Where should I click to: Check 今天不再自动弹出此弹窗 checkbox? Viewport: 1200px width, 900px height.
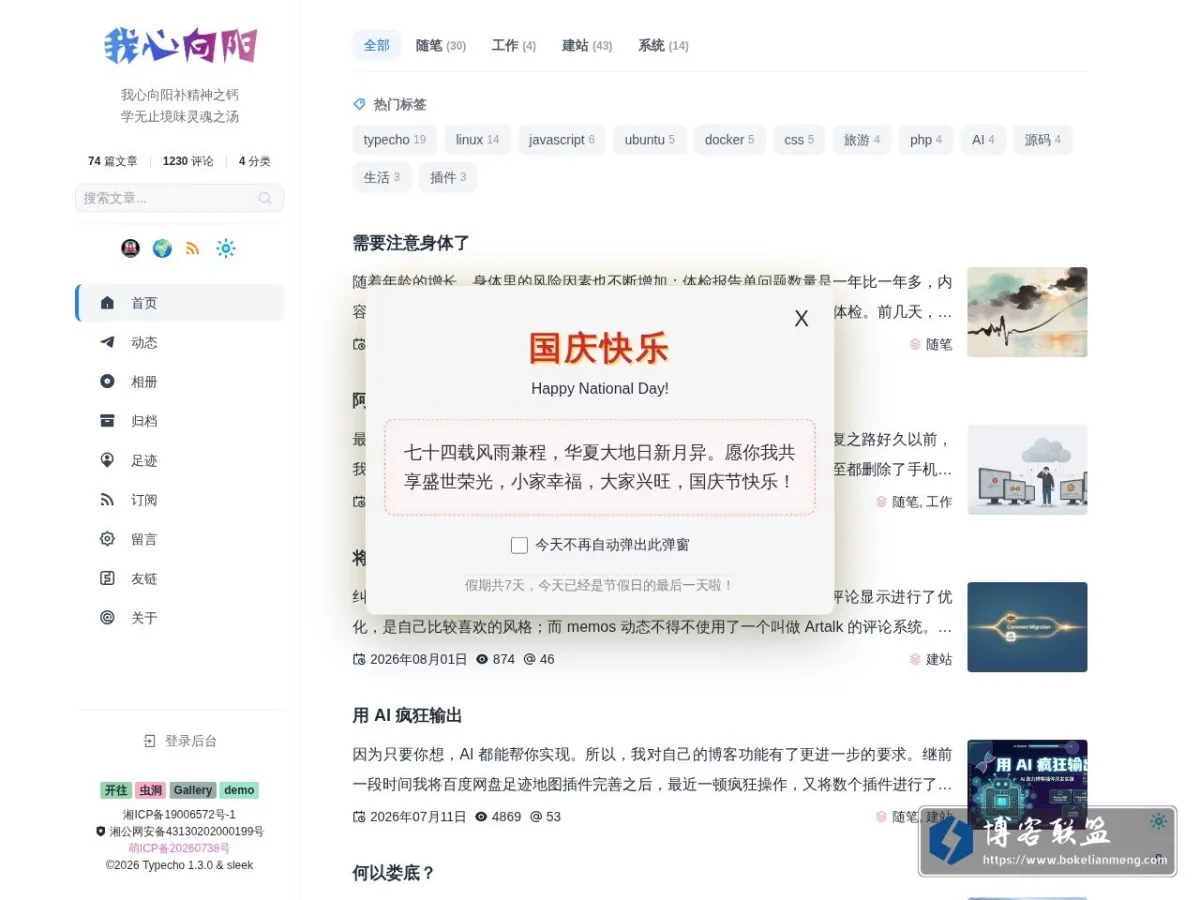click(x=519, y=545)
